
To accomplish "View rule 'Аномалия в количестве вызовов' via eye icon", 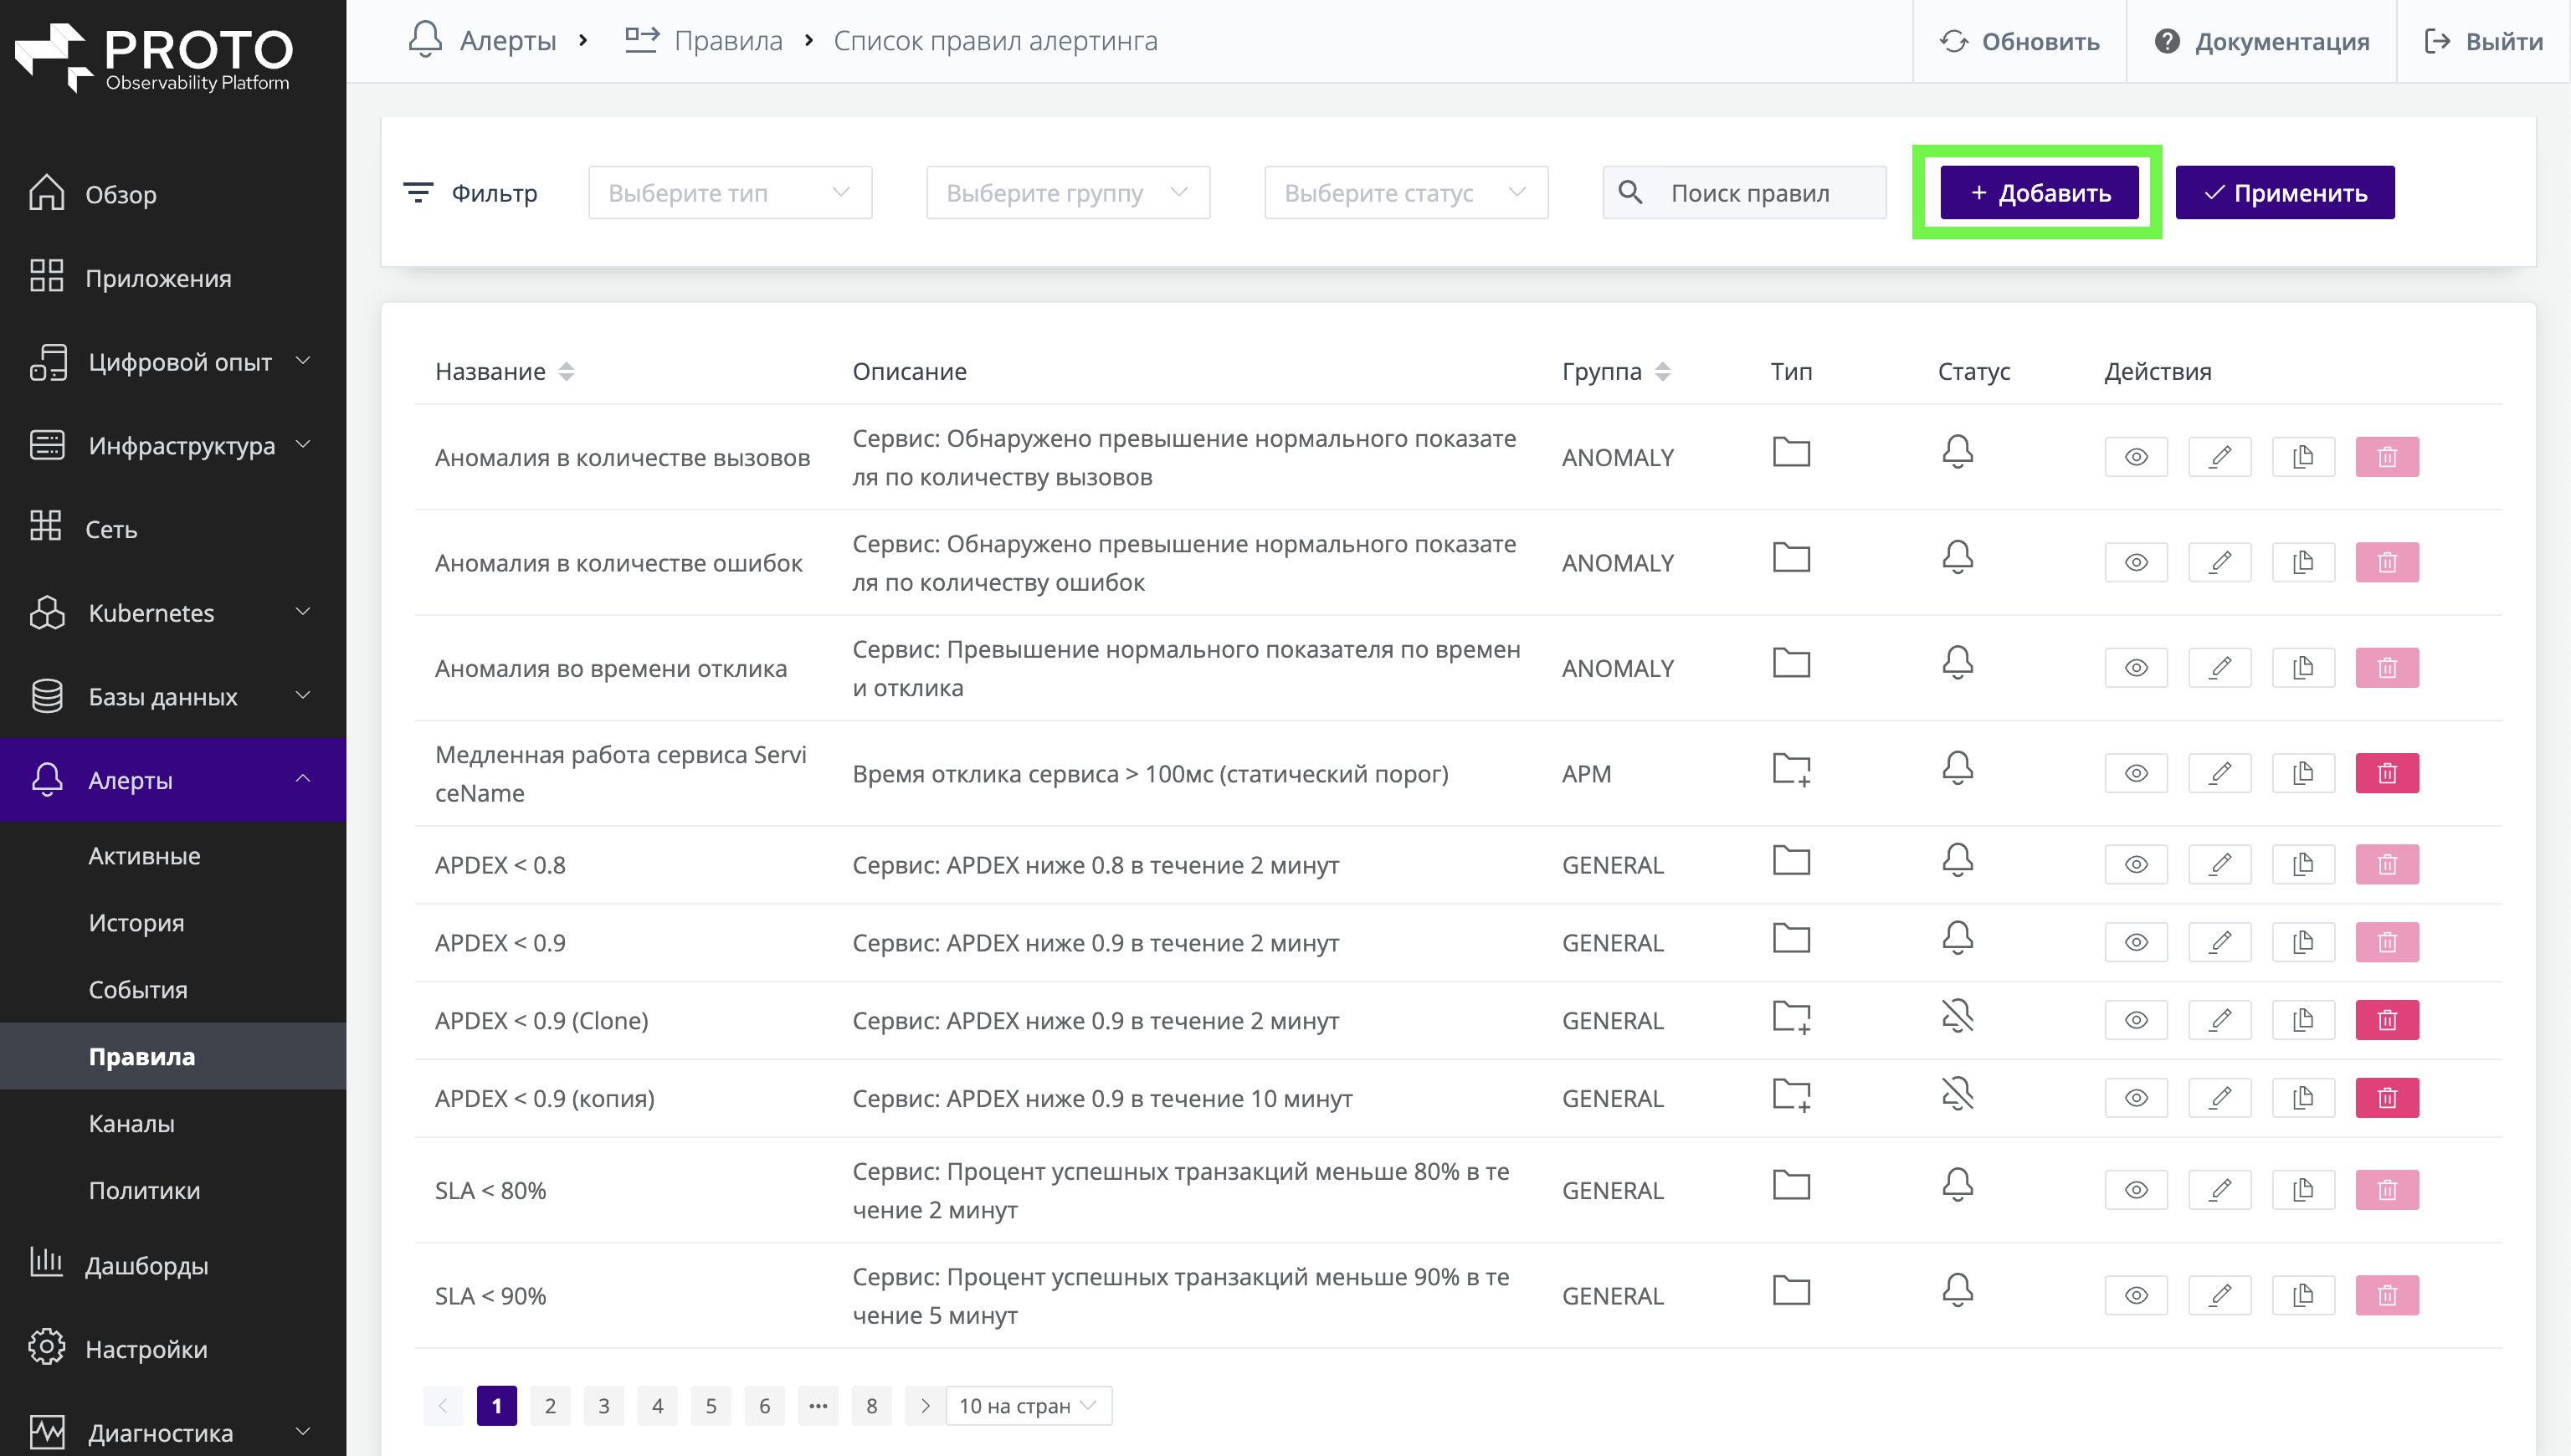I will pos(2136,457).
